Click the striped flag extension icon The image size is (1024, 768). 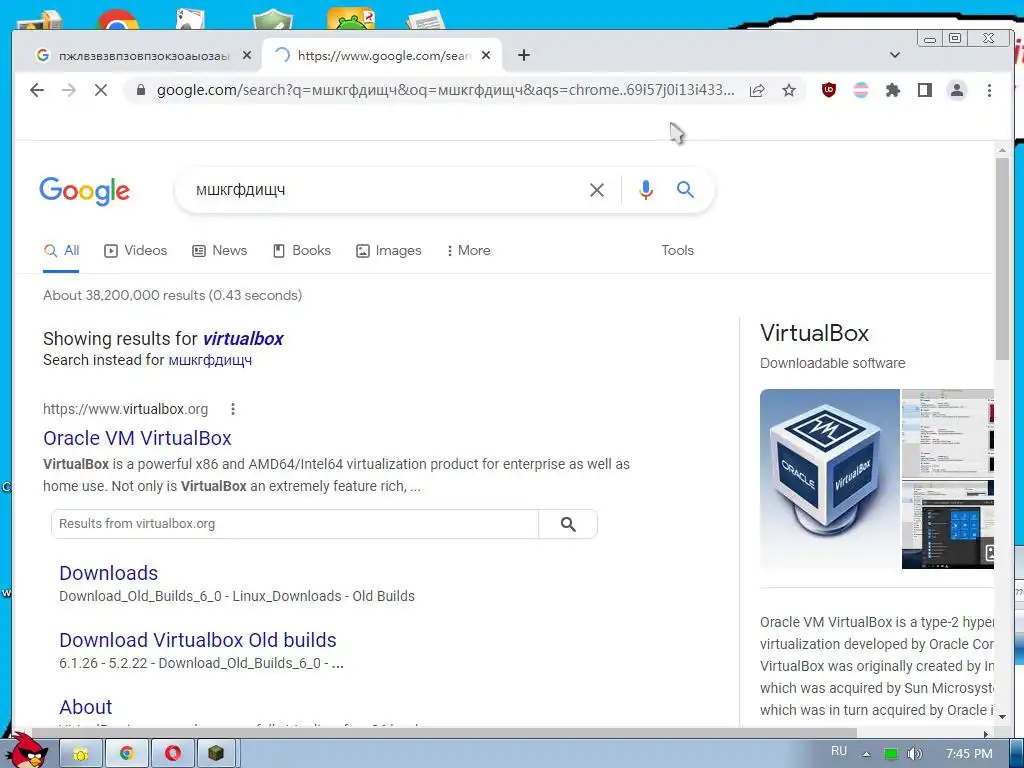pyautogui.click(x=861, y=90)
